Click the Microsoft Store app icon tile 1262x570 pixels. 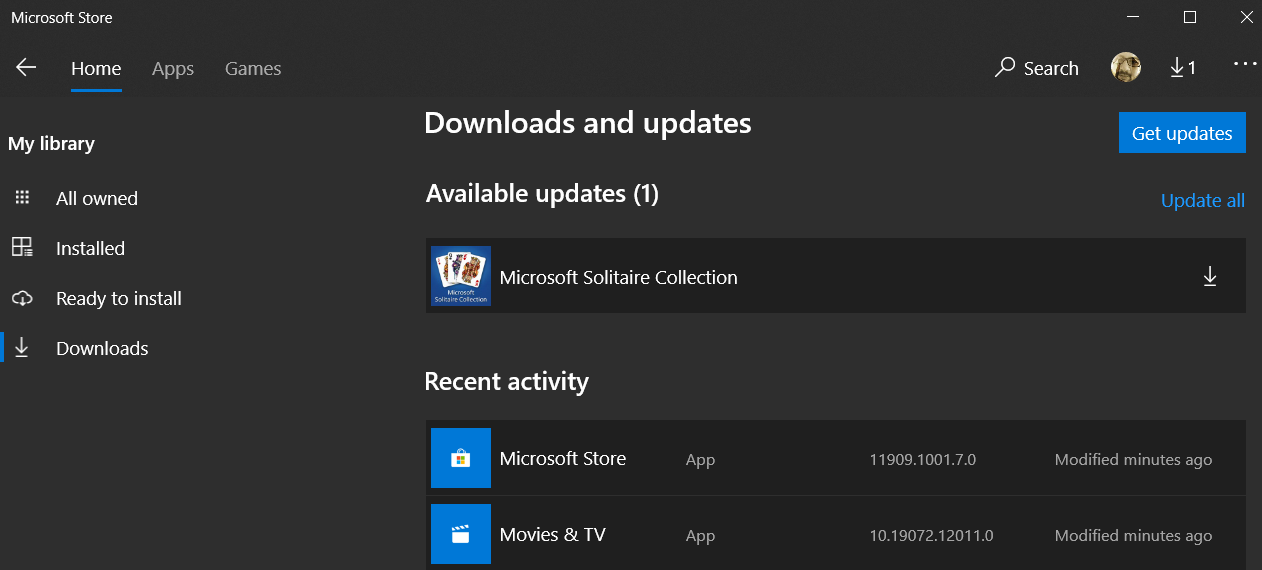[461, 458]
